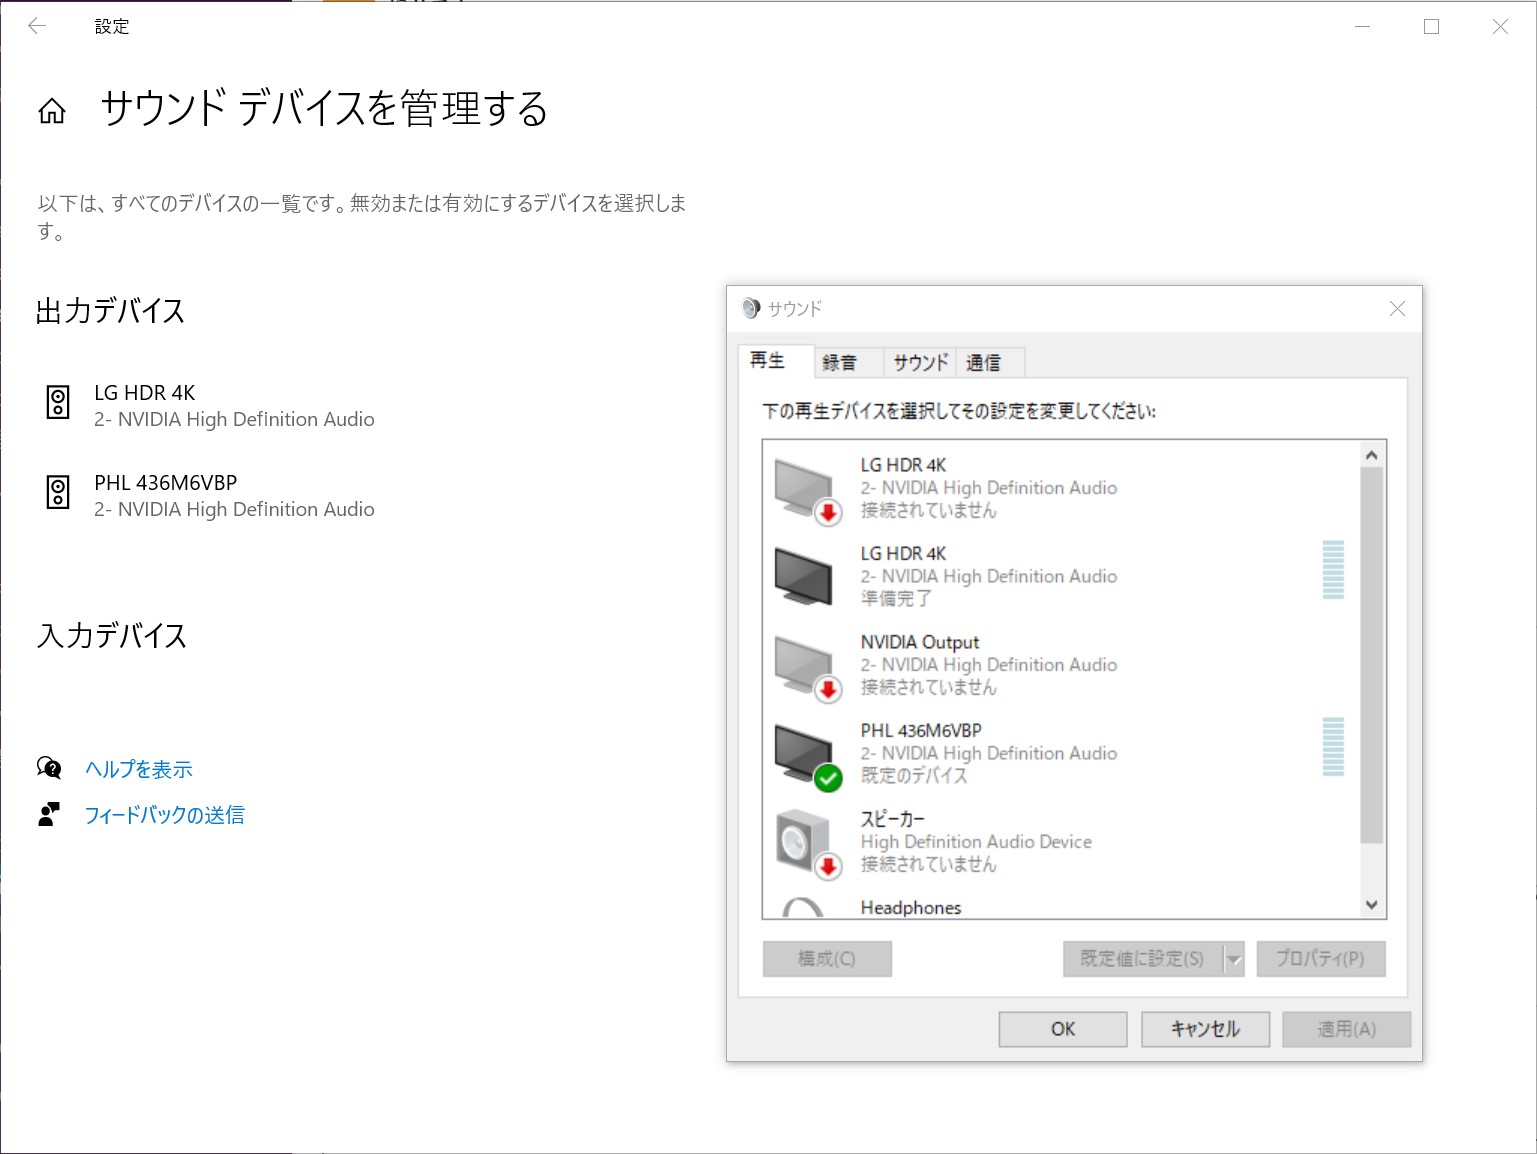The height and width of the screenshot is (1154, 1537).
Task: Click the Headphones device icon
Action: pos(801,905)
